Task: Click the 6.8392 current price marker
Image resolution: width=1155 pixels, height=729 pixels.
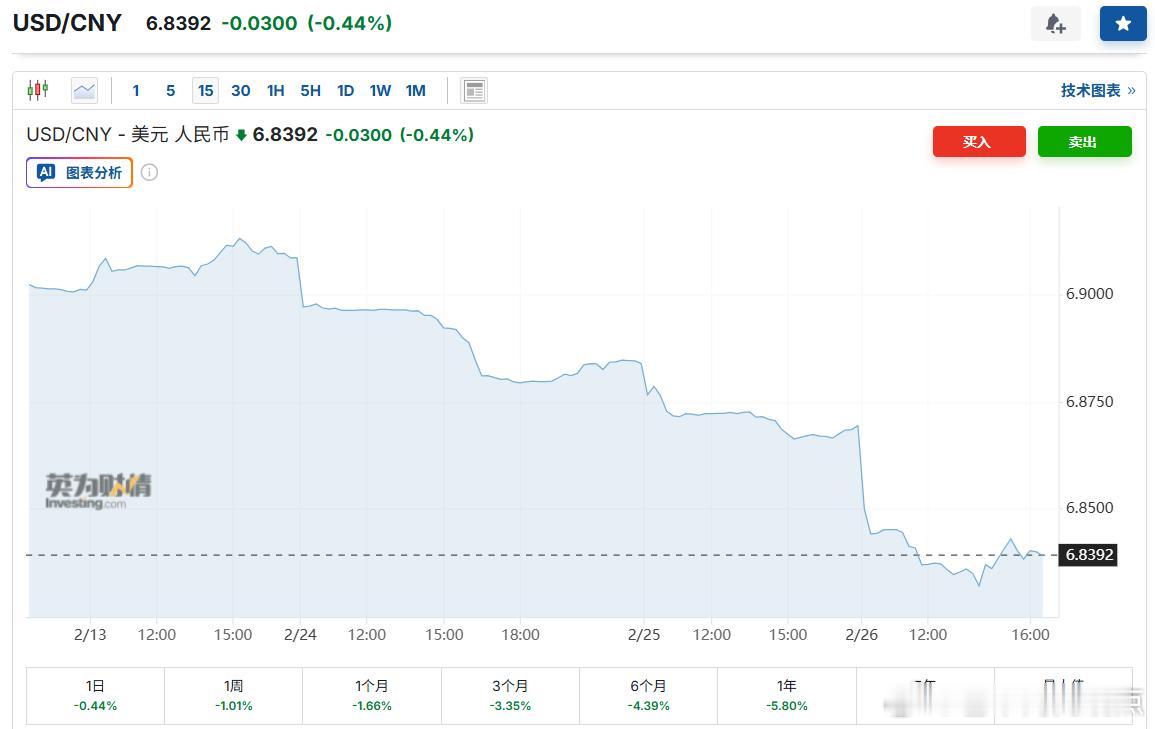Action: pyautogui.click(x=1088, y=554)
